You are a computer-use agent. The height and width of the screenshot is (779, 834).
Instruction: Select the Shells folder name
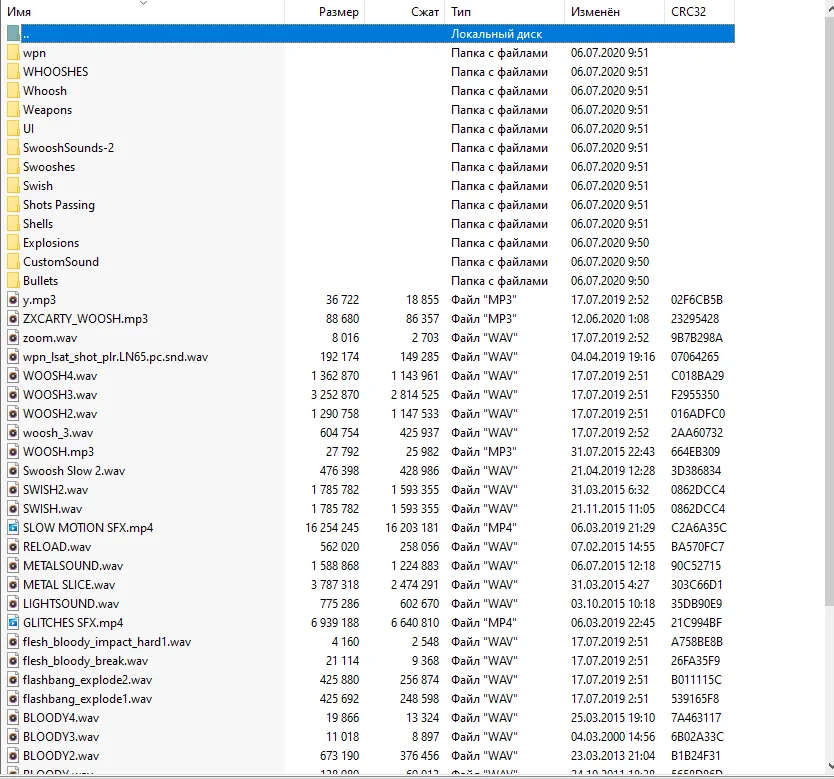pos(38,224)
